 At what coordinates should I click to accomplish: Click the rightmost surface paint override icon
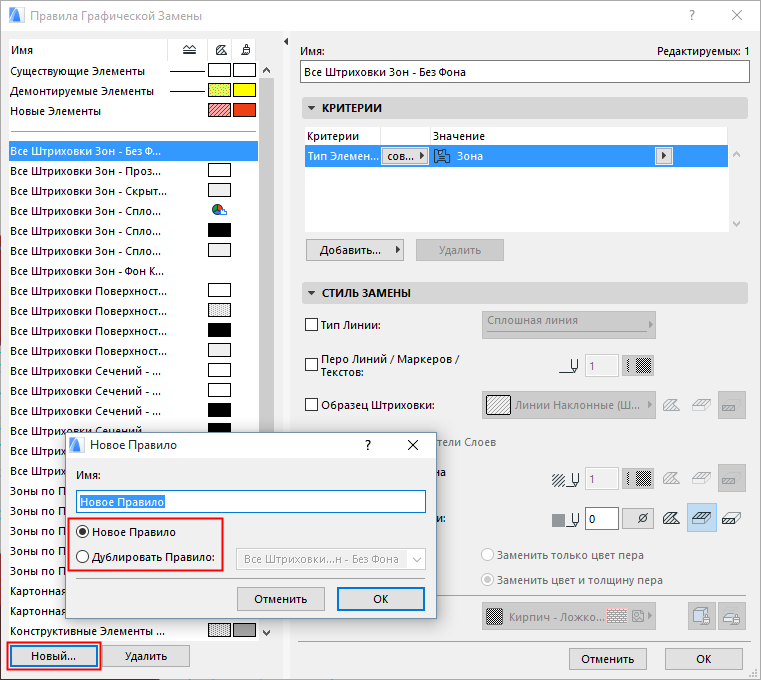731,616
